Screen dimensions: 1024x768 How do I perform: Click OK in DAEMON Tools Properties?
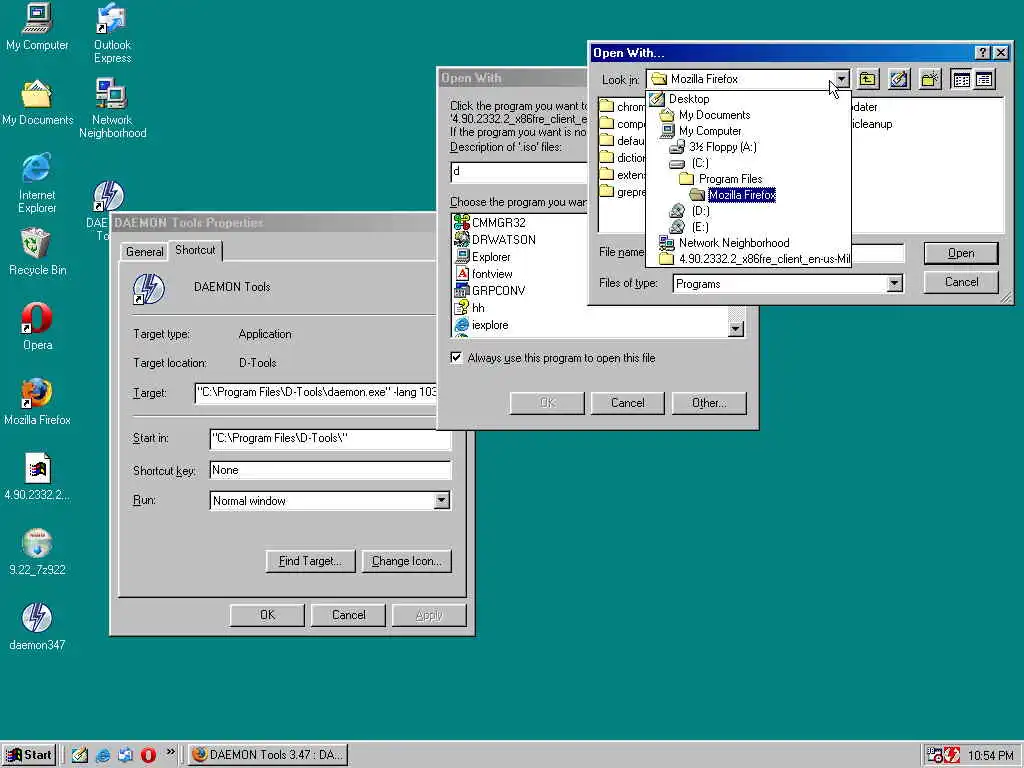click(x=267, y=615)
